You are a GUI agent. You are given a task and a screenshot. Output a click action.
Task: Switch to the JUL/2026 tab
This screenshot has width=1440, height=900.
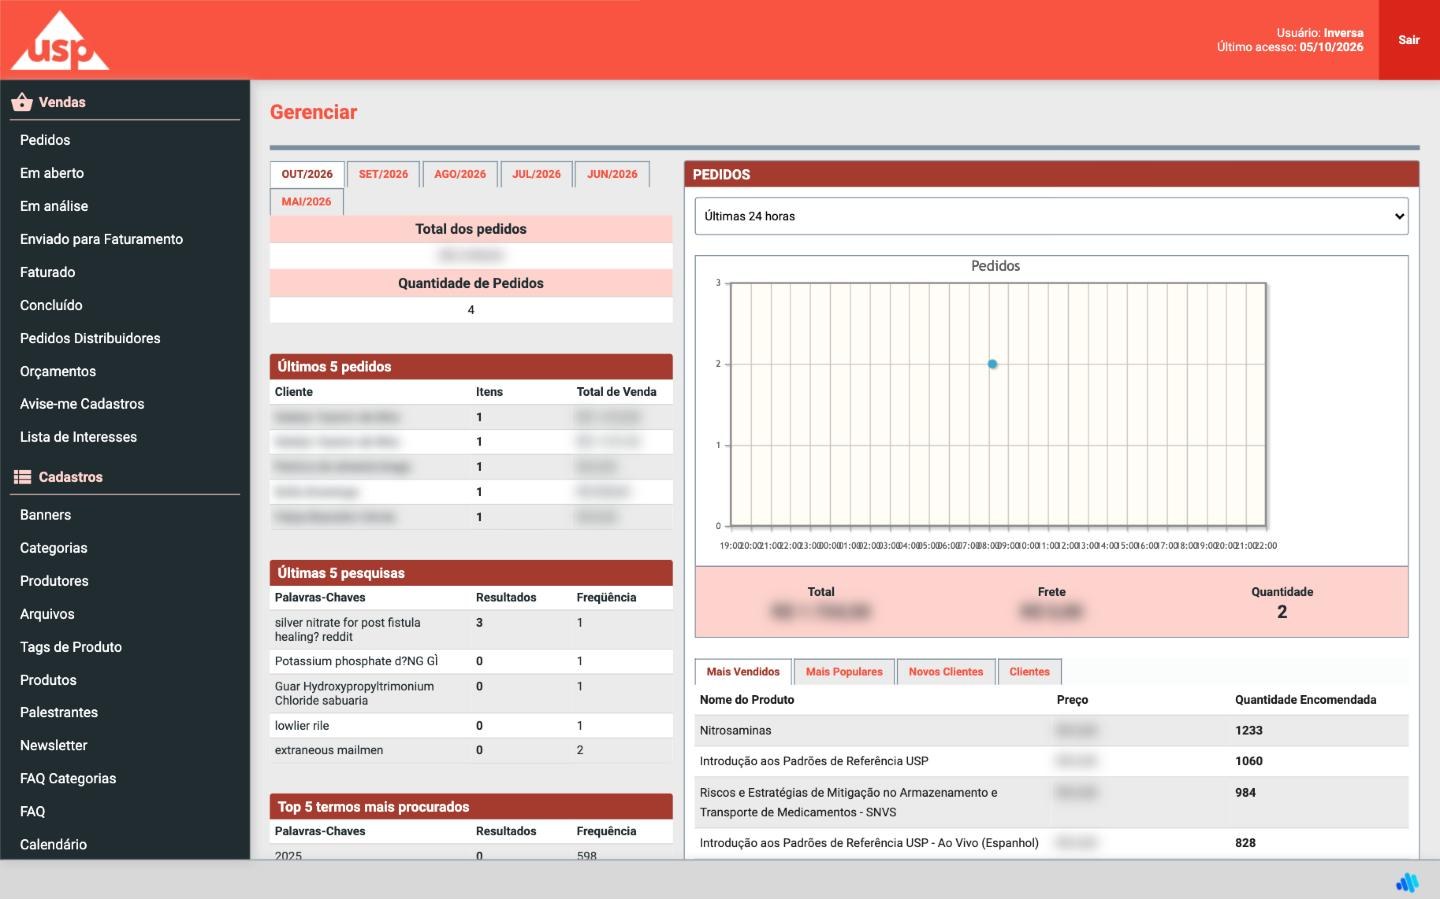click(537, 174)
